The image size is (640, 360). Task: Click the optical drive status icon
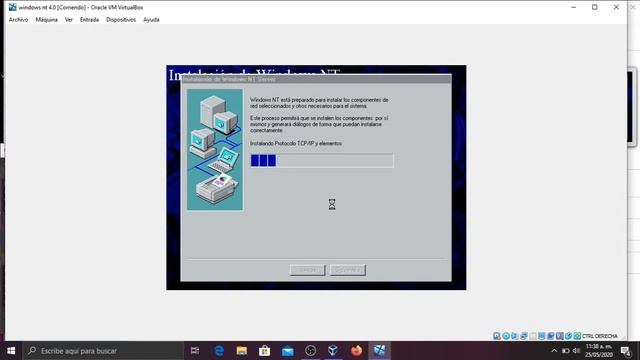point(506,336)
